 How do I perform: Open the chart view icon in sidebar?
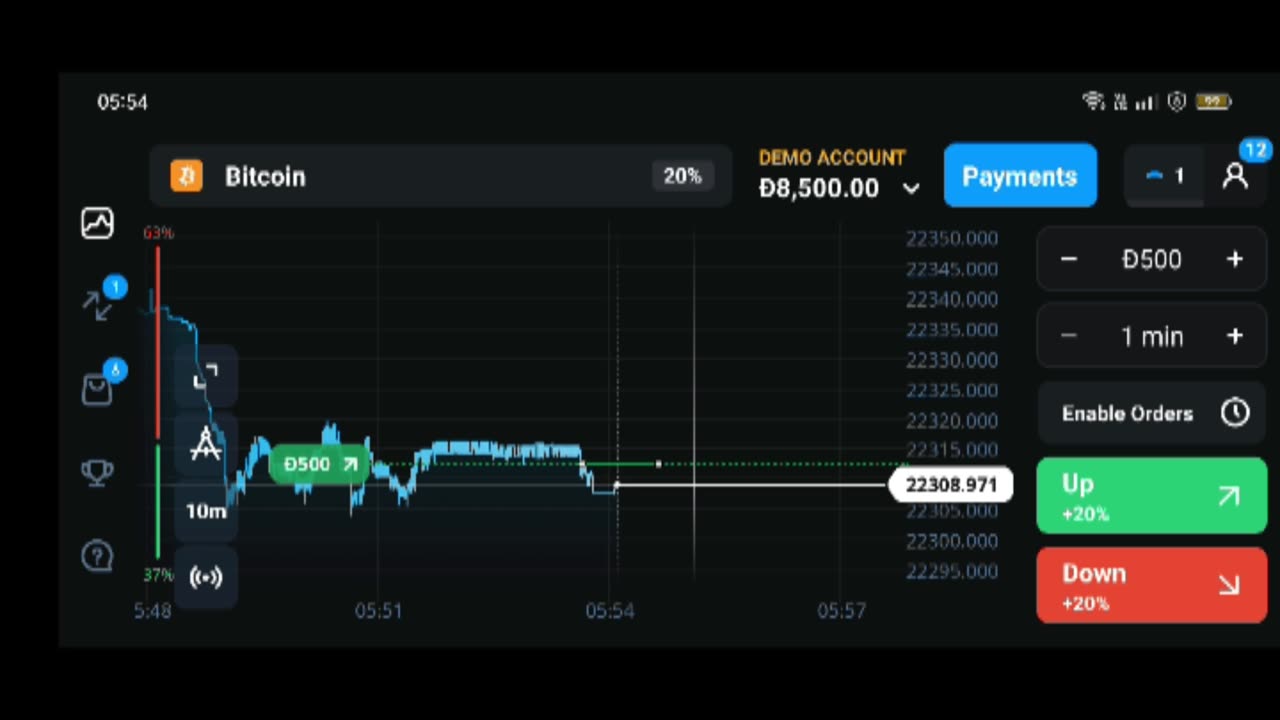[97, 223]
